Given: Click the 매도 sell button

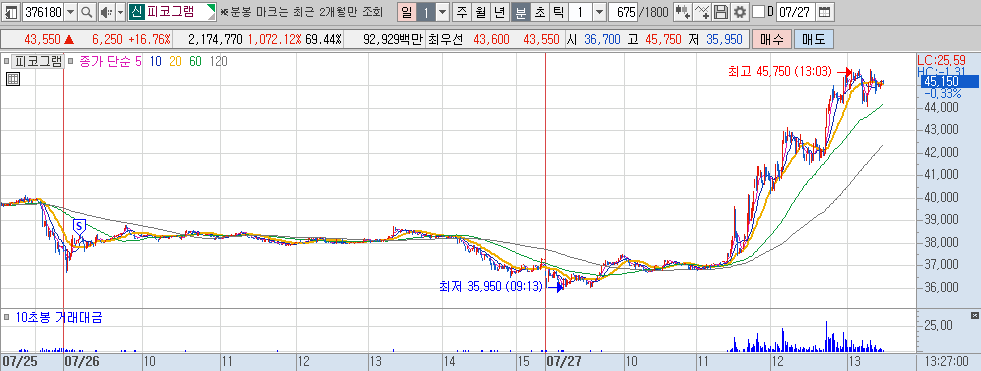Looking at the screenshot, I should coord(813,39).
